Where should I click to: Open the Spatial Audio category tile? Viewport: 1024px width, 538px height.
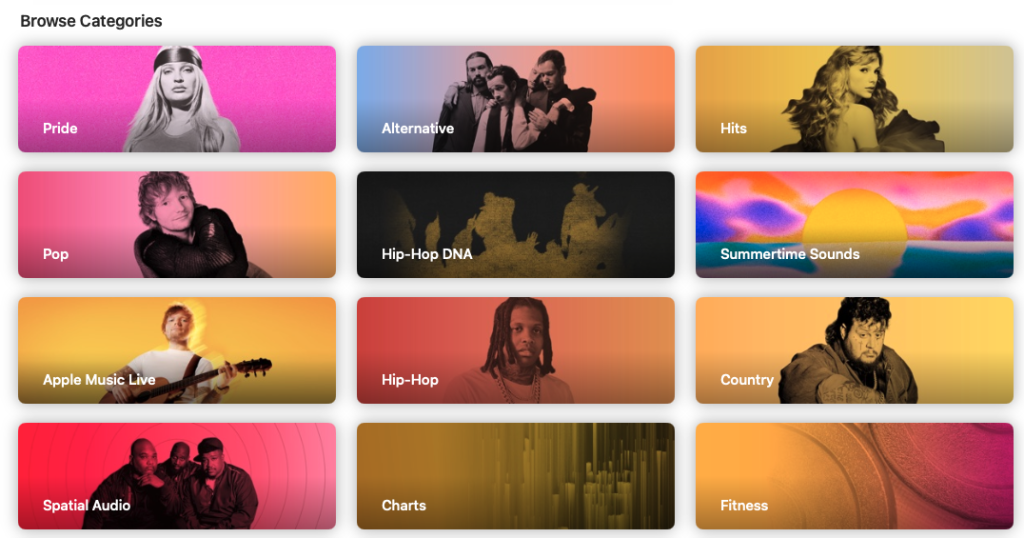coord(177,476)
